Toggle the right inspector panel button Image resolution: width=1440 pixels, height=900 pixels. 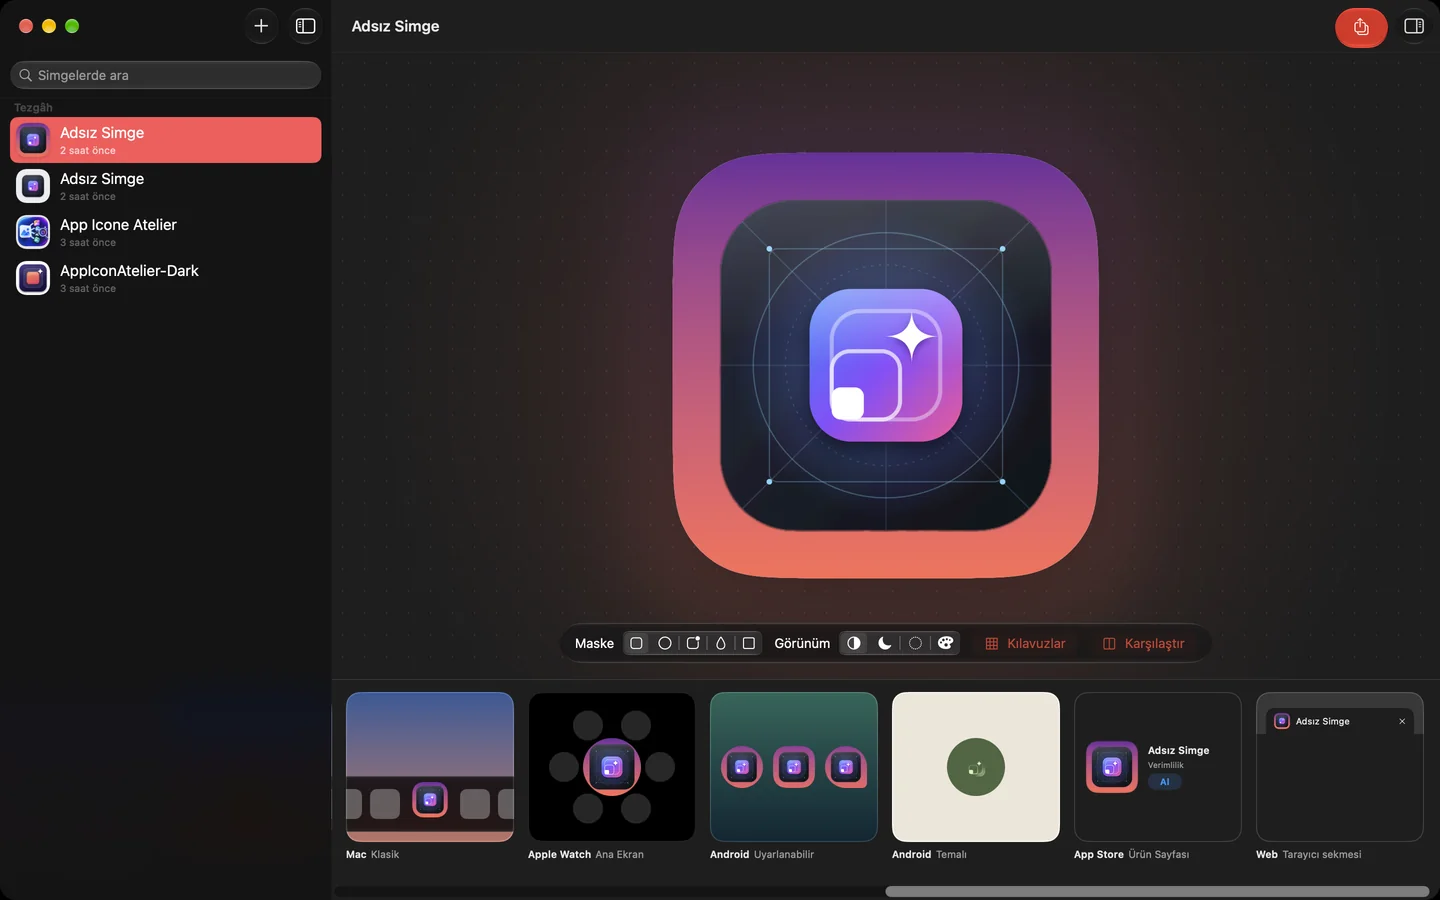(1414, 26)
